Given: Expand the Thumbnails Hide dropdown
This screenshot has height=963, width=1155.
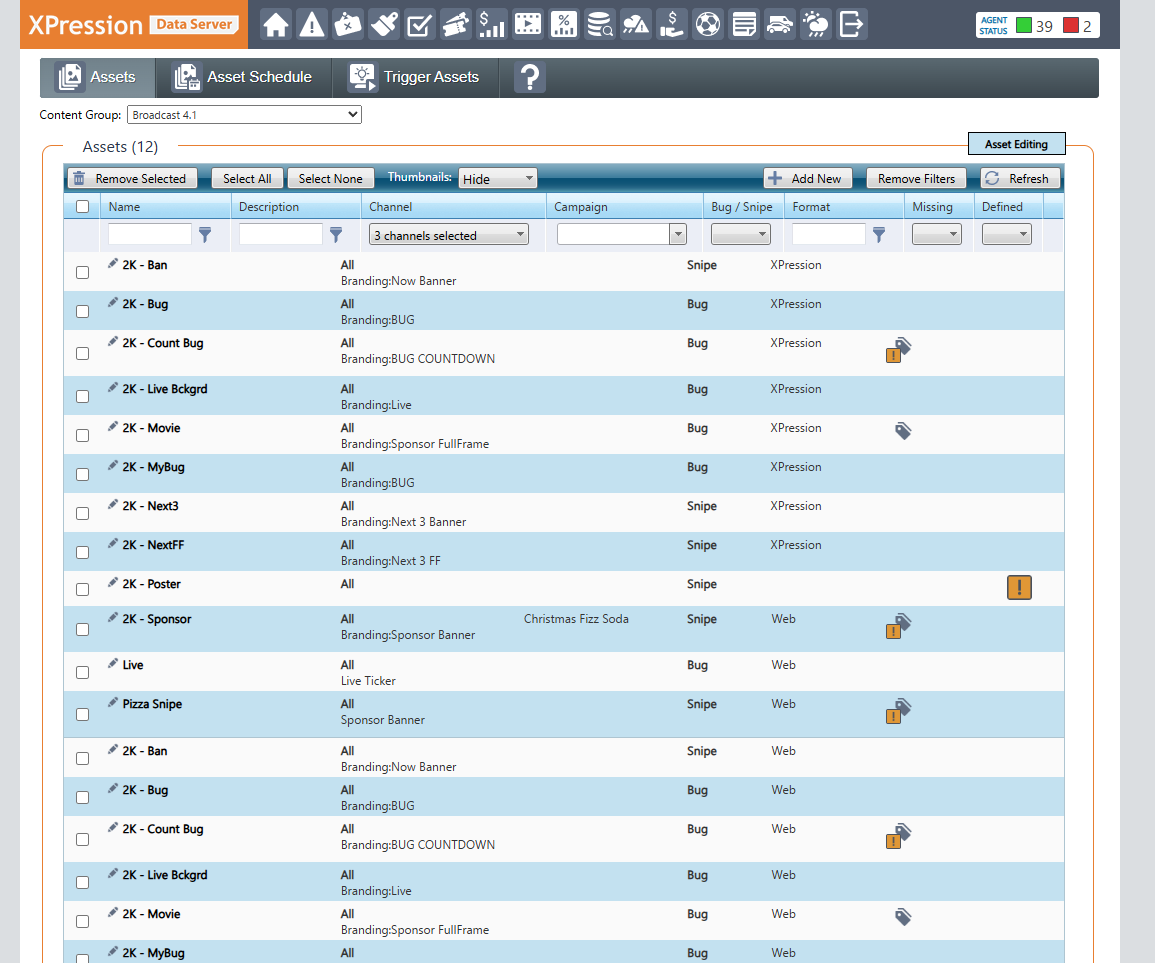Looking at the screenshot, I should pyautogui.click(x=498, y=179).
